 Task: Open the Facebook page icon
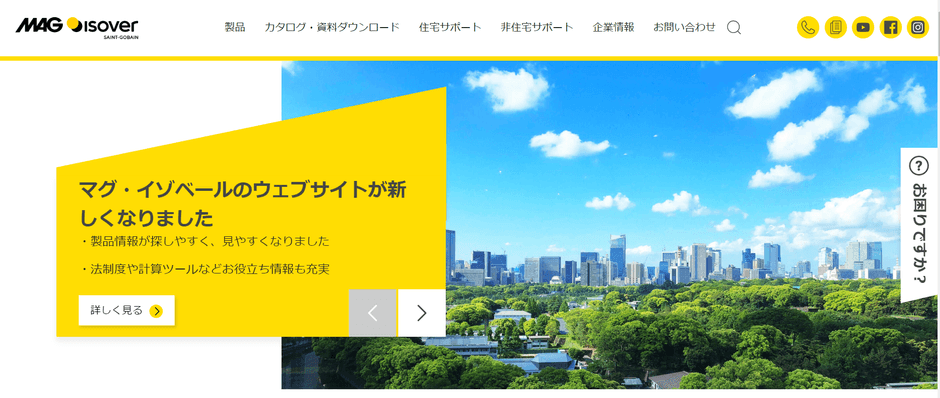point(891,28)
